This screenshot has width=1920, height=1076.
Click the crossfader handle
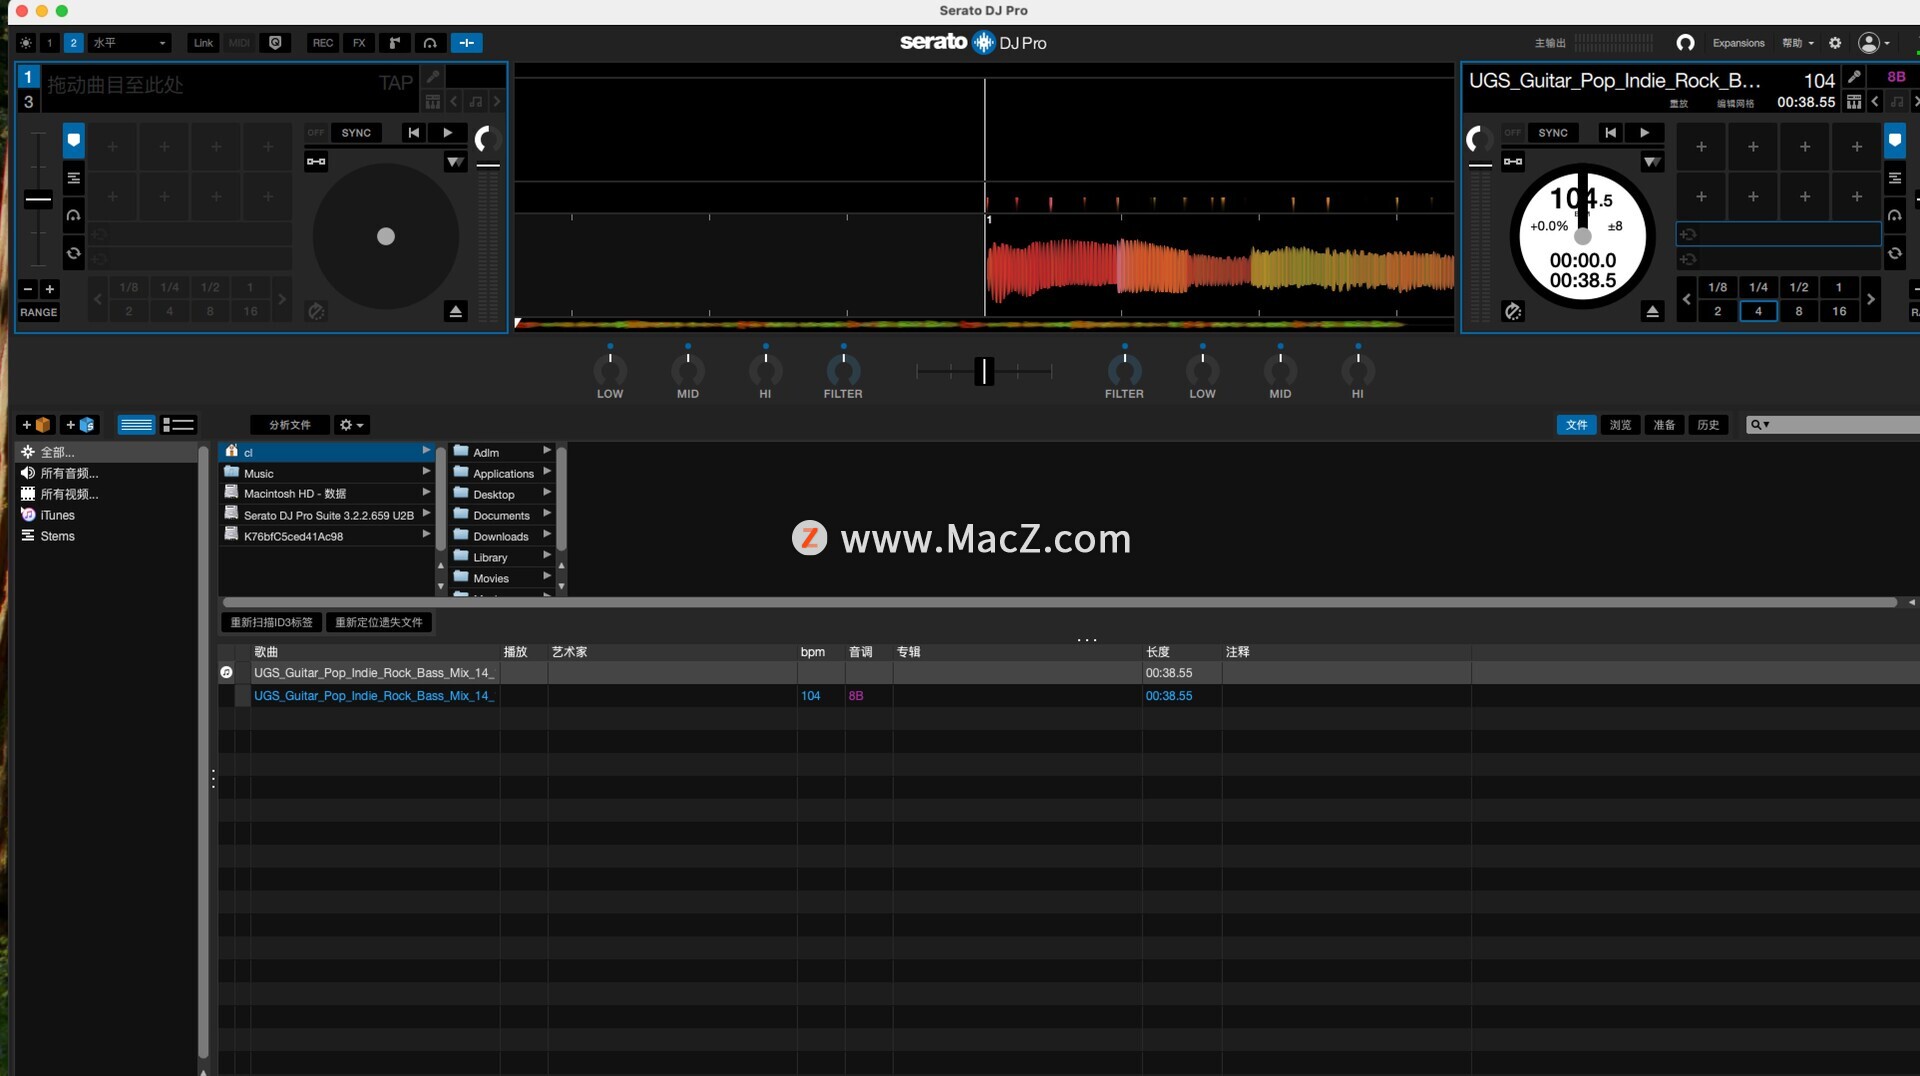tap(984, 371)
